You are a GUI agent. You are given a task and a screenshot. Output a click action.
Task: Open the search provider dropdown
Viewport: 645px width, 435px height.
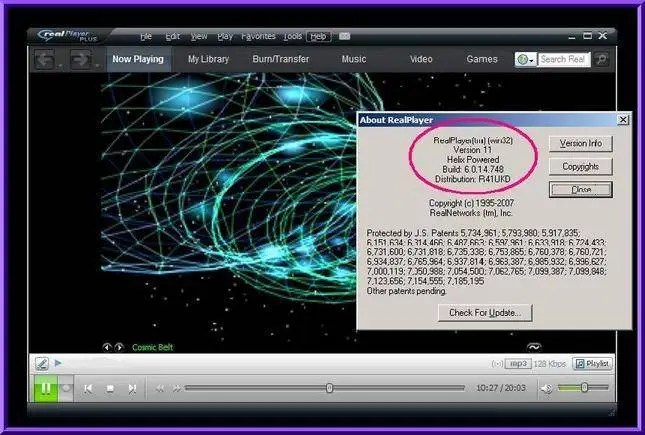tap(525, 60)
